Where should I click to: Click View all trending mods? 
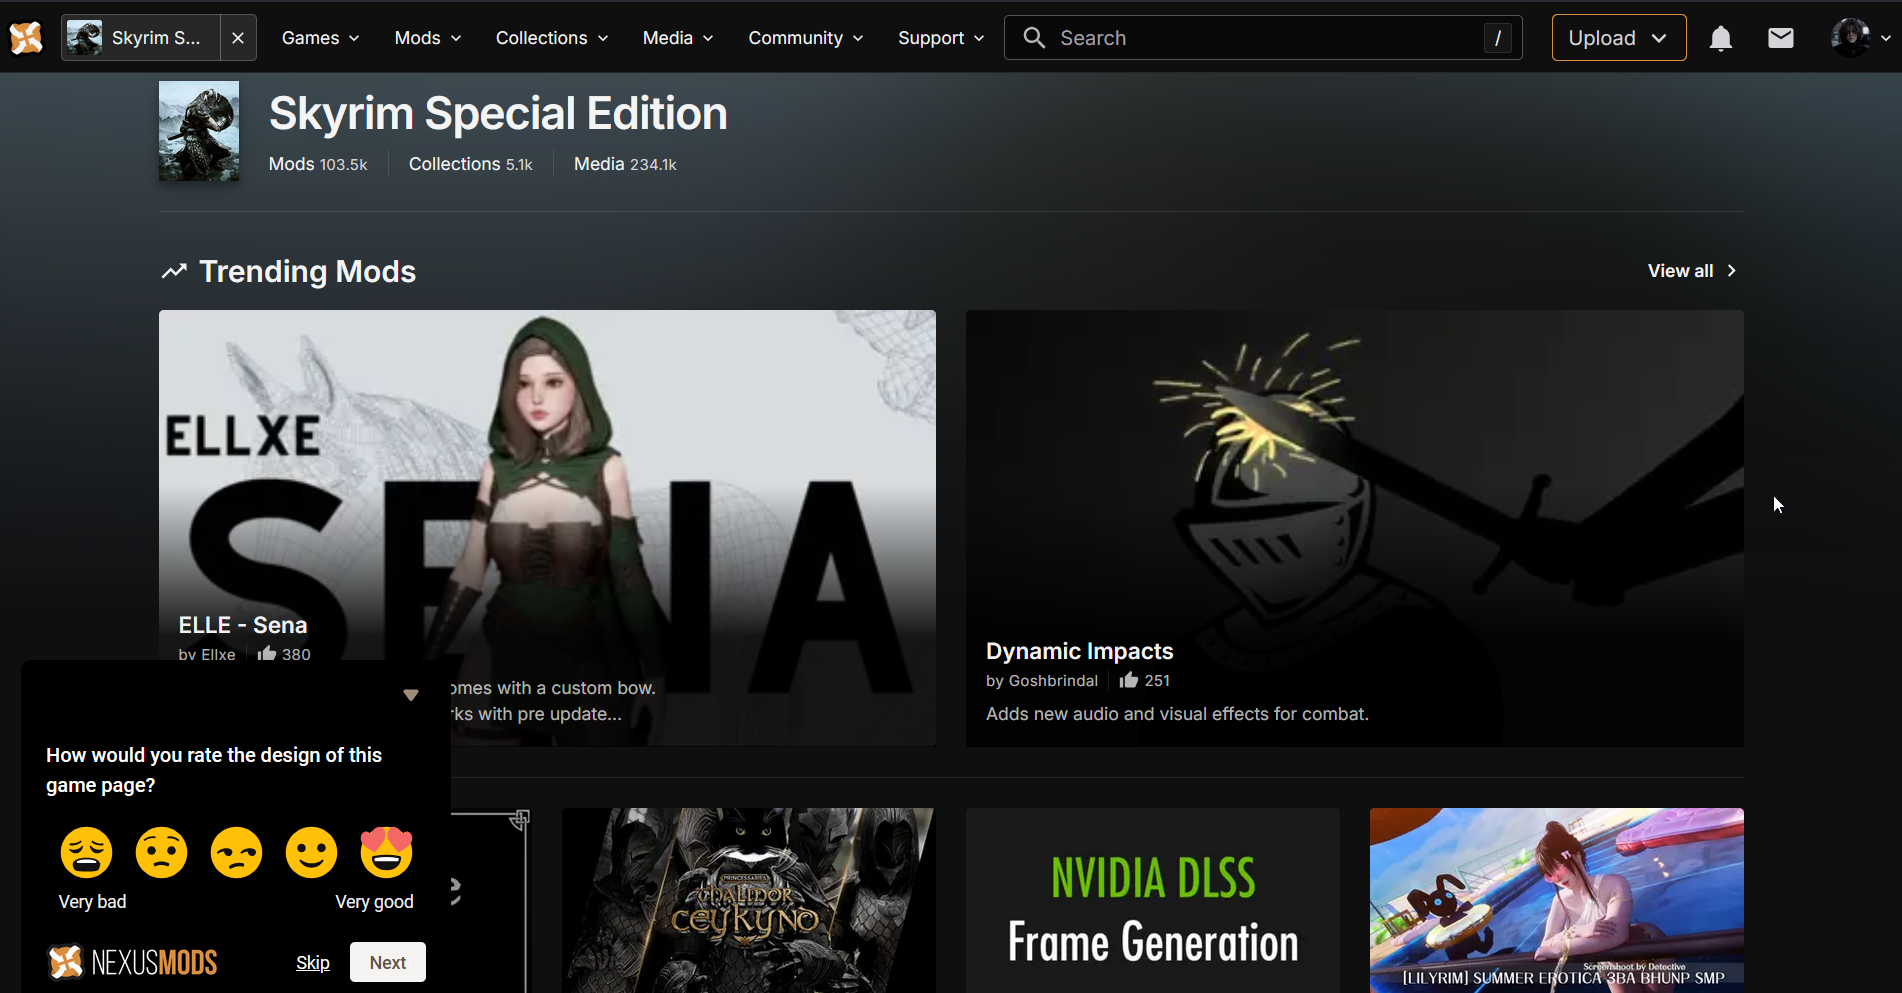pyautogui.click(x=1692, y=271)
